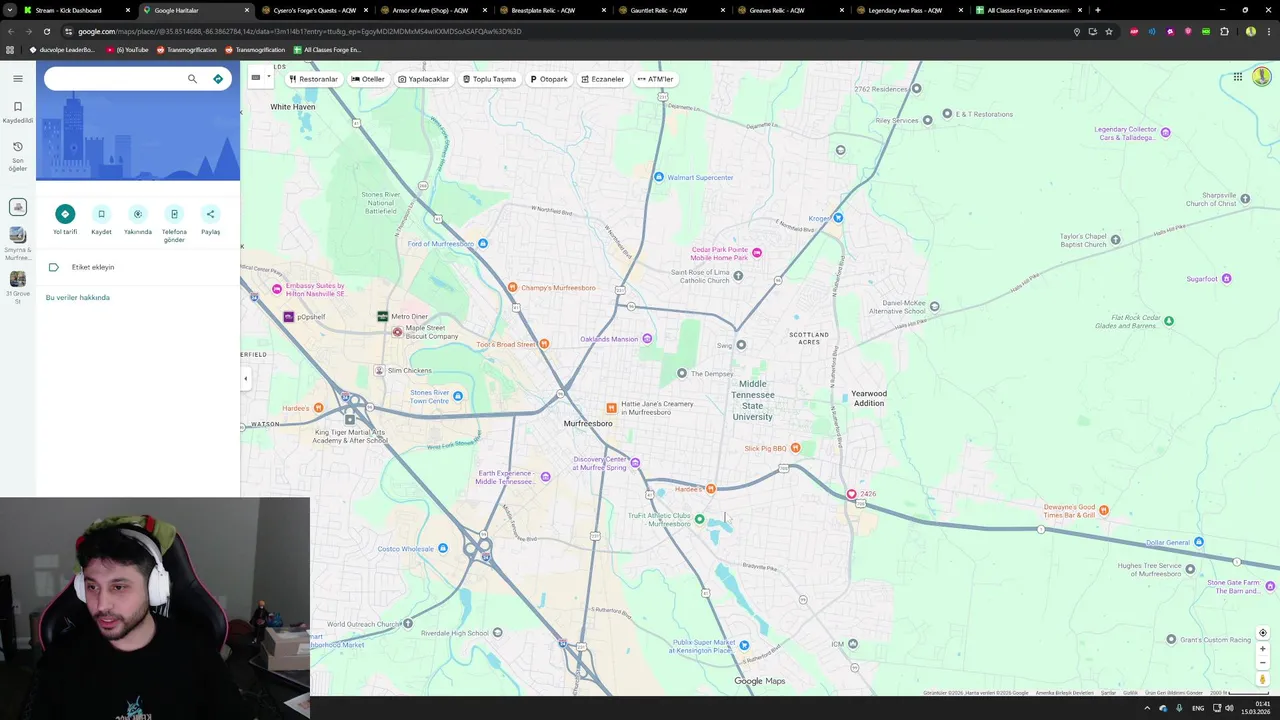The height and width of the screenshot is (720, 1280).
Task: Click the Kroger map pin
Action: 838,218
